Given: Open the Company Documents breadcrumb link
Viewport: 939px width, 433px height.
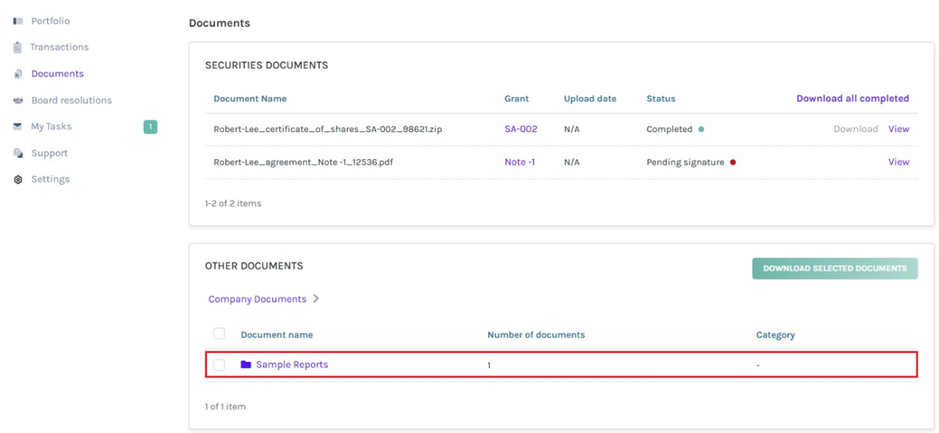Looking at the screenshot, I should tap(258, 299).
